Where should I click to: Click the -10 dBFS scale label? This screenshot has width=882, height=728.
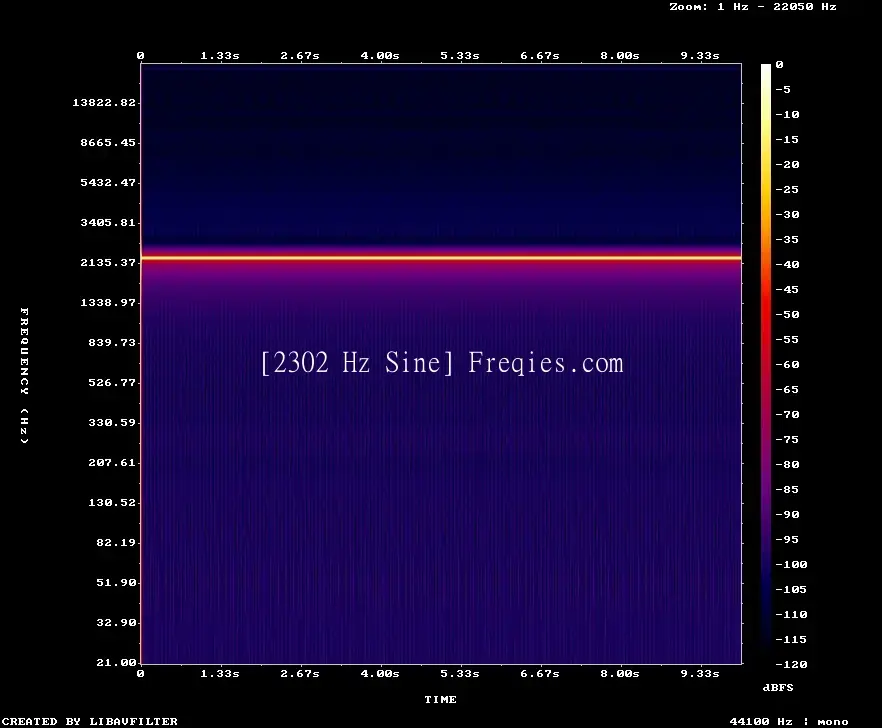coord(787,114)
